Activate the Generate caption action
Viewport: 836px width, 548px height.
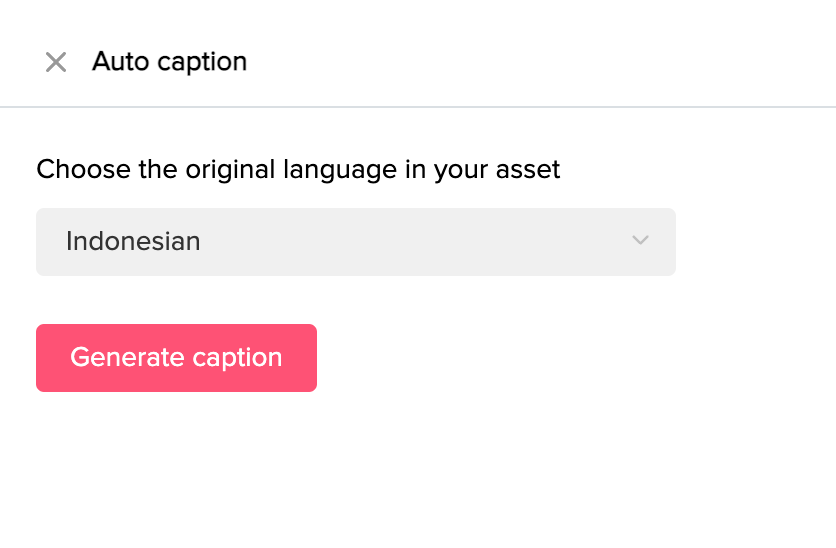click(176, 358)
